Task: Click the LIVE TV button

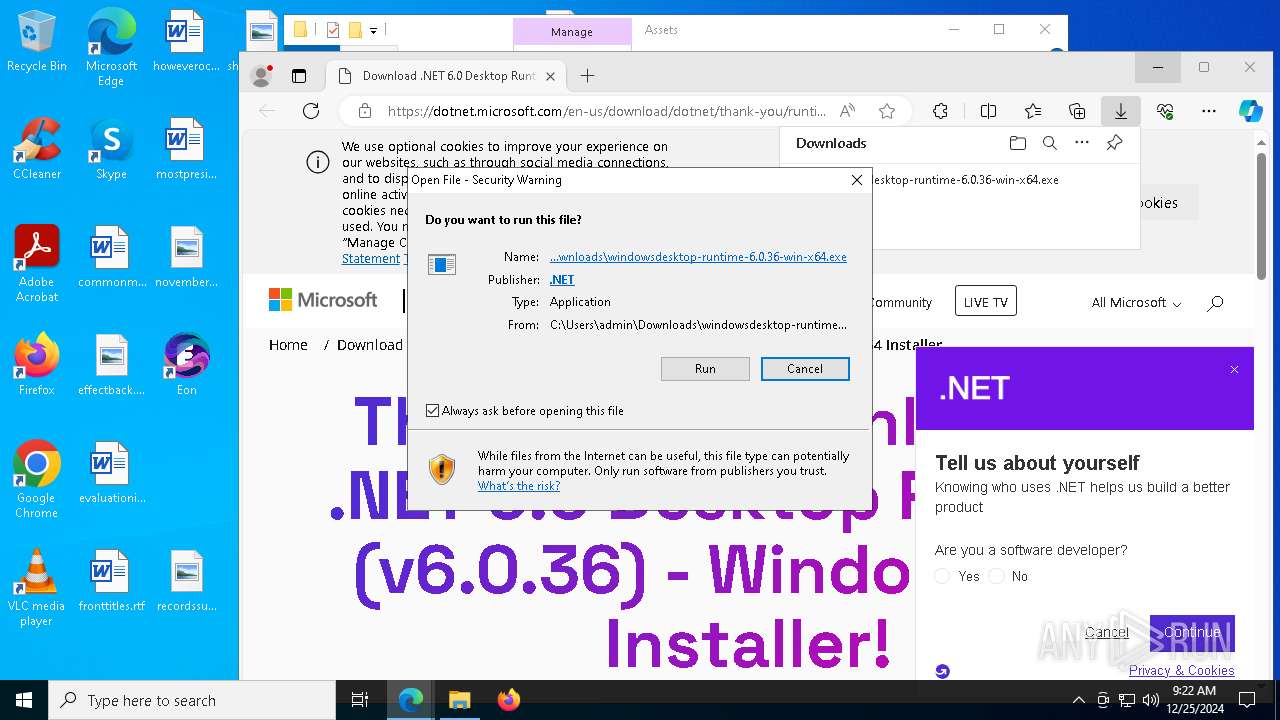Action: coord(985,302)
